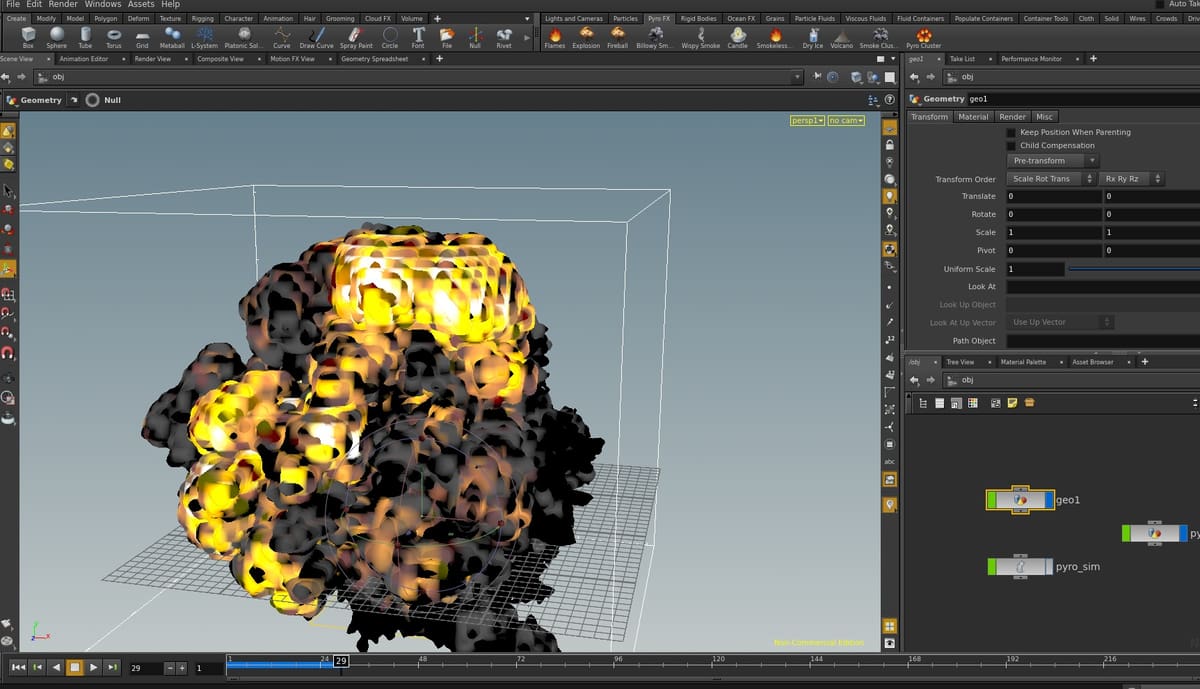Toggle pyro_sim node display flag
The width and height of the screenshot is (1200, 689).
tap(1047, 567)
